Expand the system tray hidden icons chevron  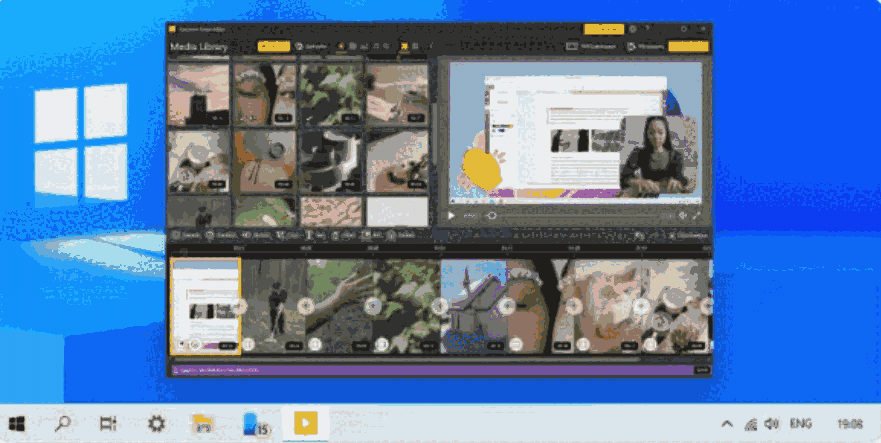coord(727,424)
